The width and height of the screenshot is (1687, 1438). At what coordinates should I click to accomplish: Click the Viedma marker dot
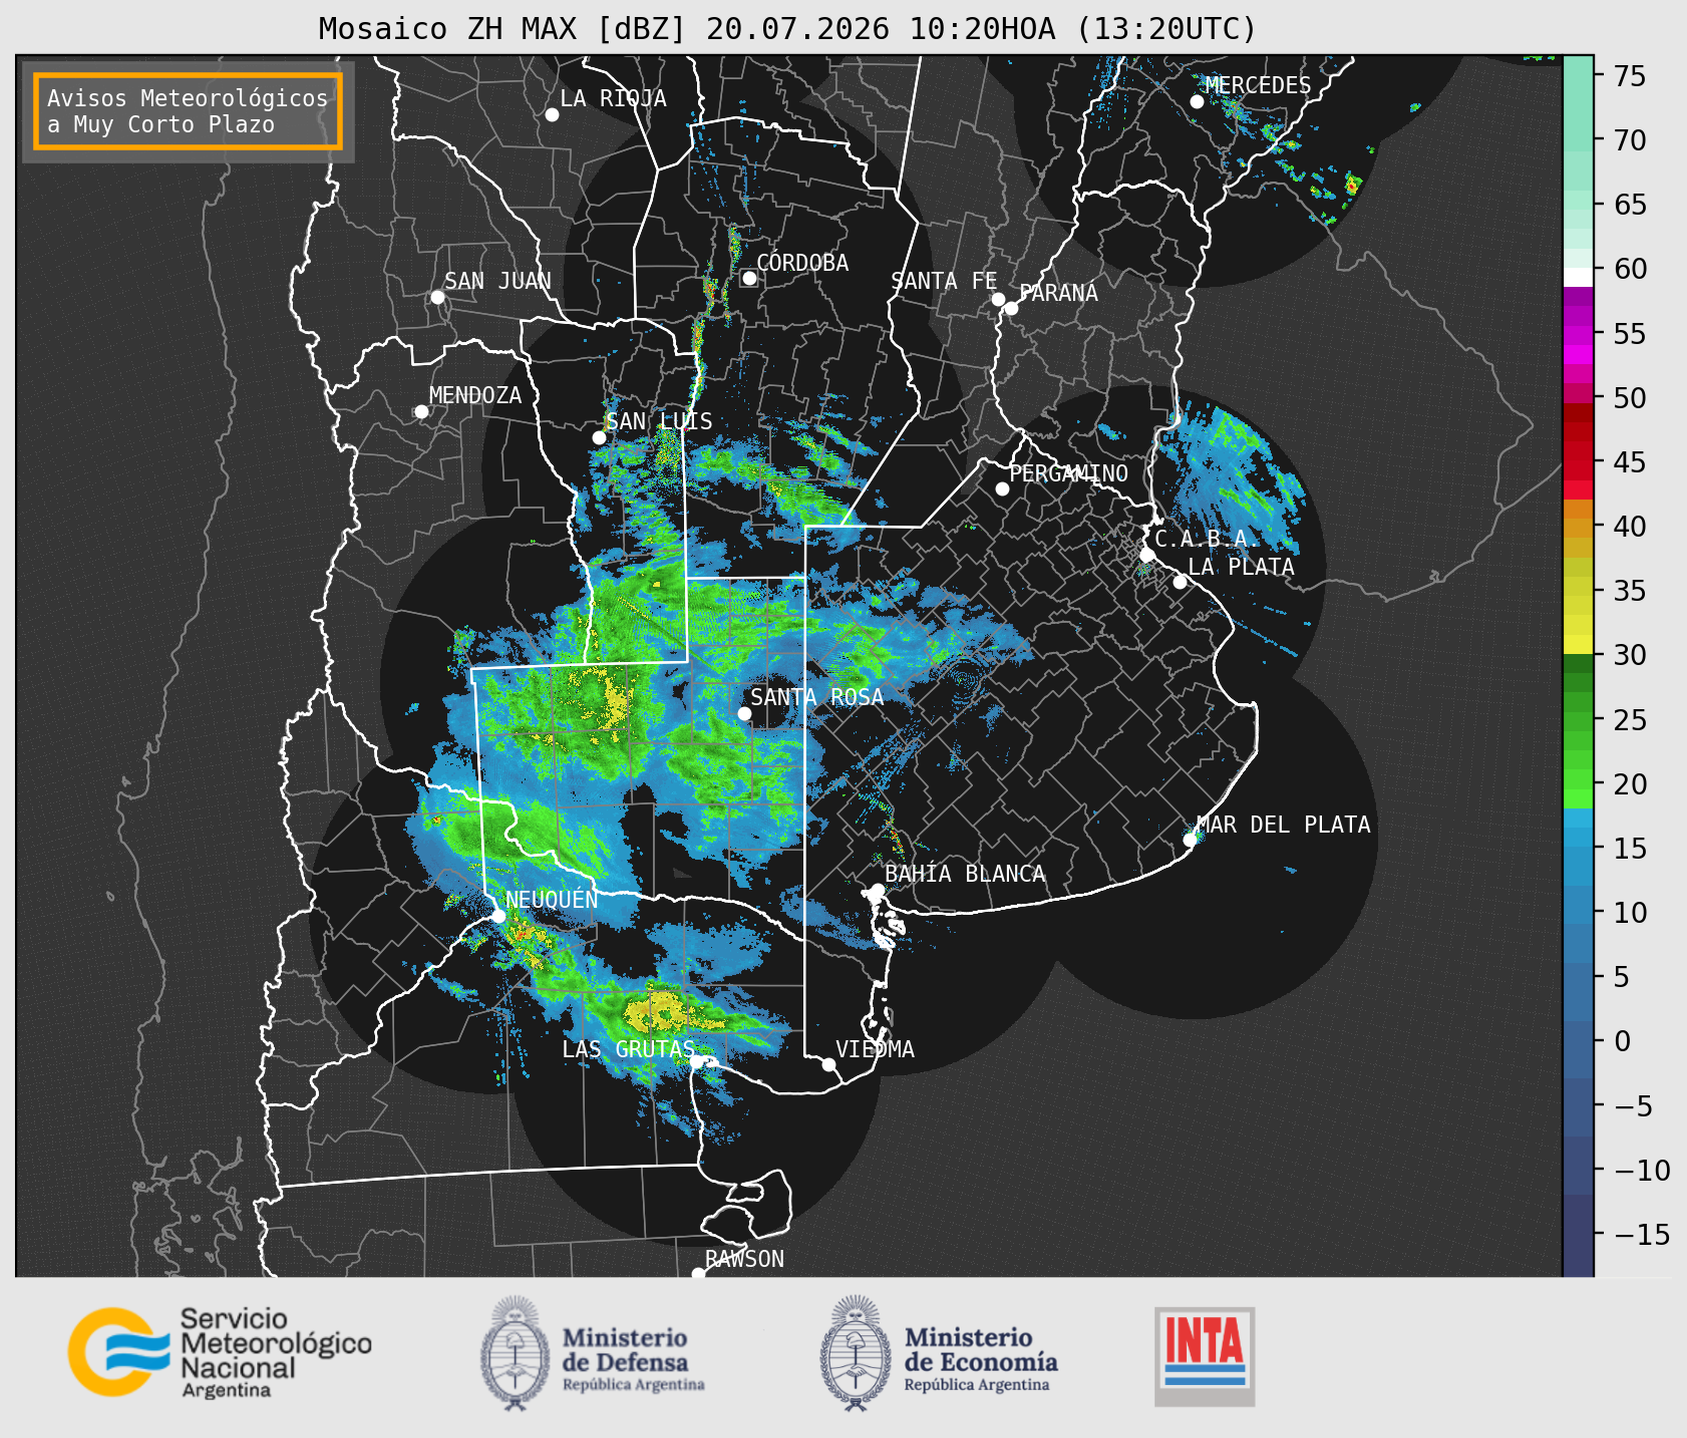pos(828,1064)
